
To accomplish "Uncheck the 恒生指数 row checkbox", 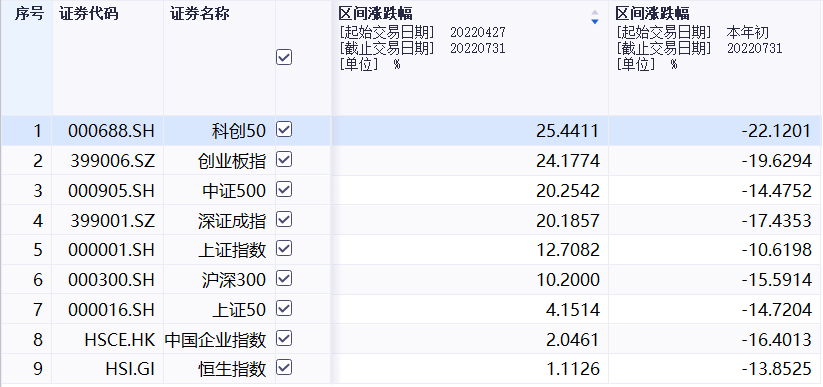I will pyautogui.click(x=284, y=368).
